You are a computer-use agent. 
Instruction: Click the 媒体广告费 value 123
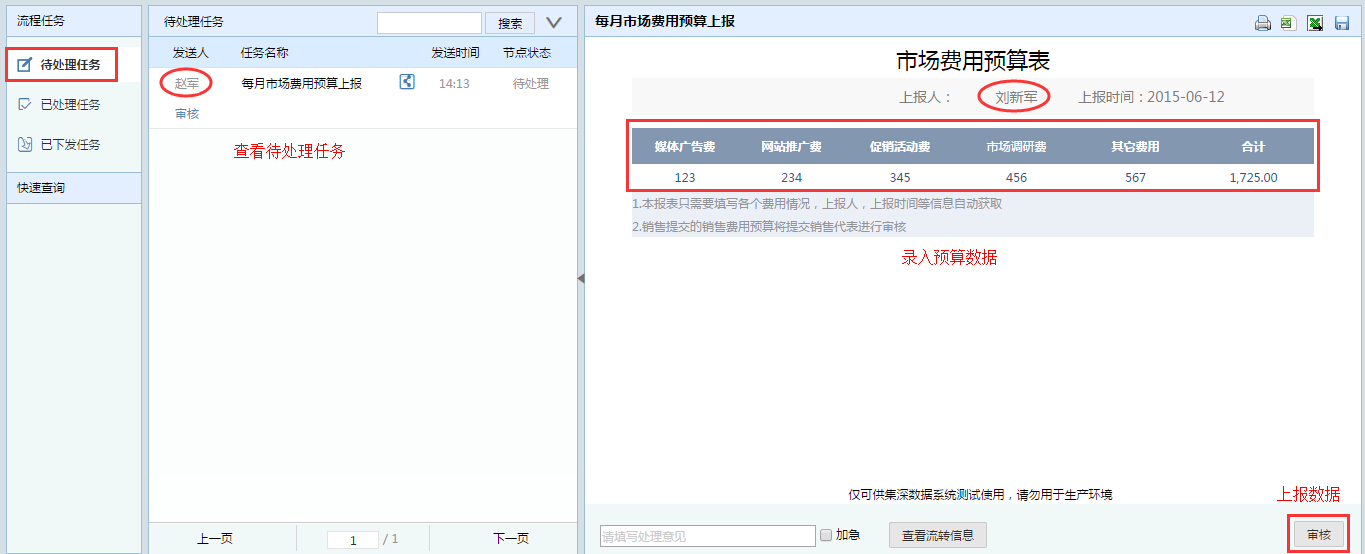[x=685, y=177]
